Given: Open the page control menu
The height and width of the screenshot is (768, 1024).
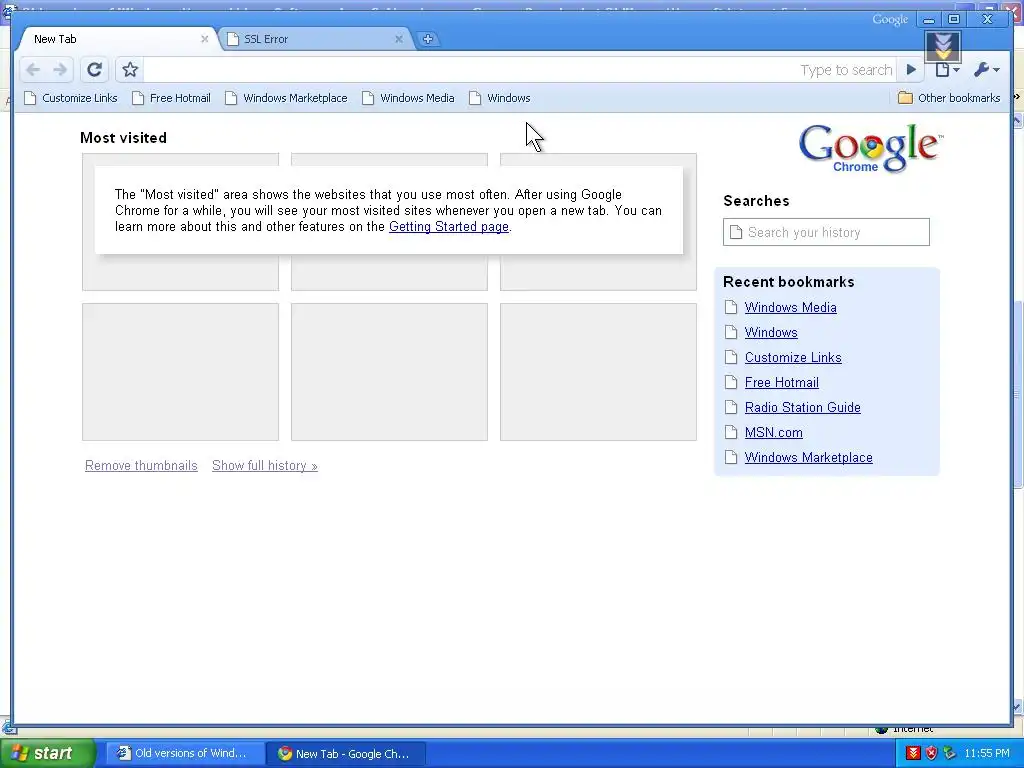Looking at the screenshot, I should click(x=946, y=69).
